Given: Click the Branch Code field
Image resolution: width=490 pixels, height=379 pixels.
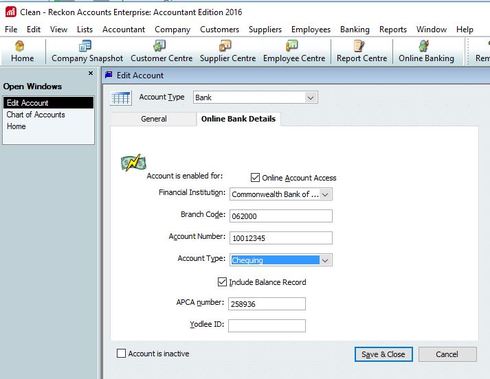Looking at the screenshot, I should click(281, 216).
